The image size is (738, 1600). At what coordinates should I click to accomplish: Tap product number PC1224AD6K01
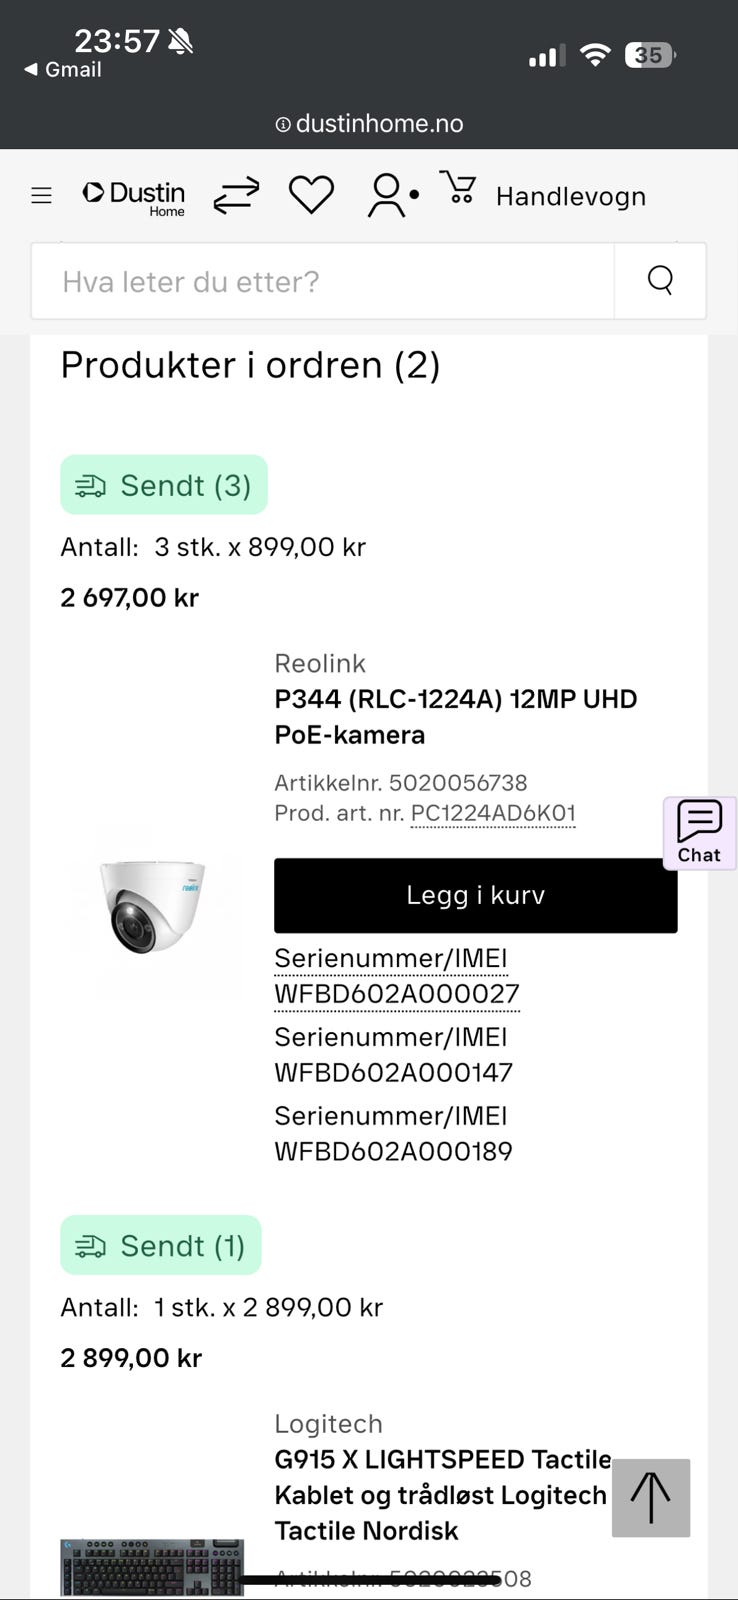point(493,813)
